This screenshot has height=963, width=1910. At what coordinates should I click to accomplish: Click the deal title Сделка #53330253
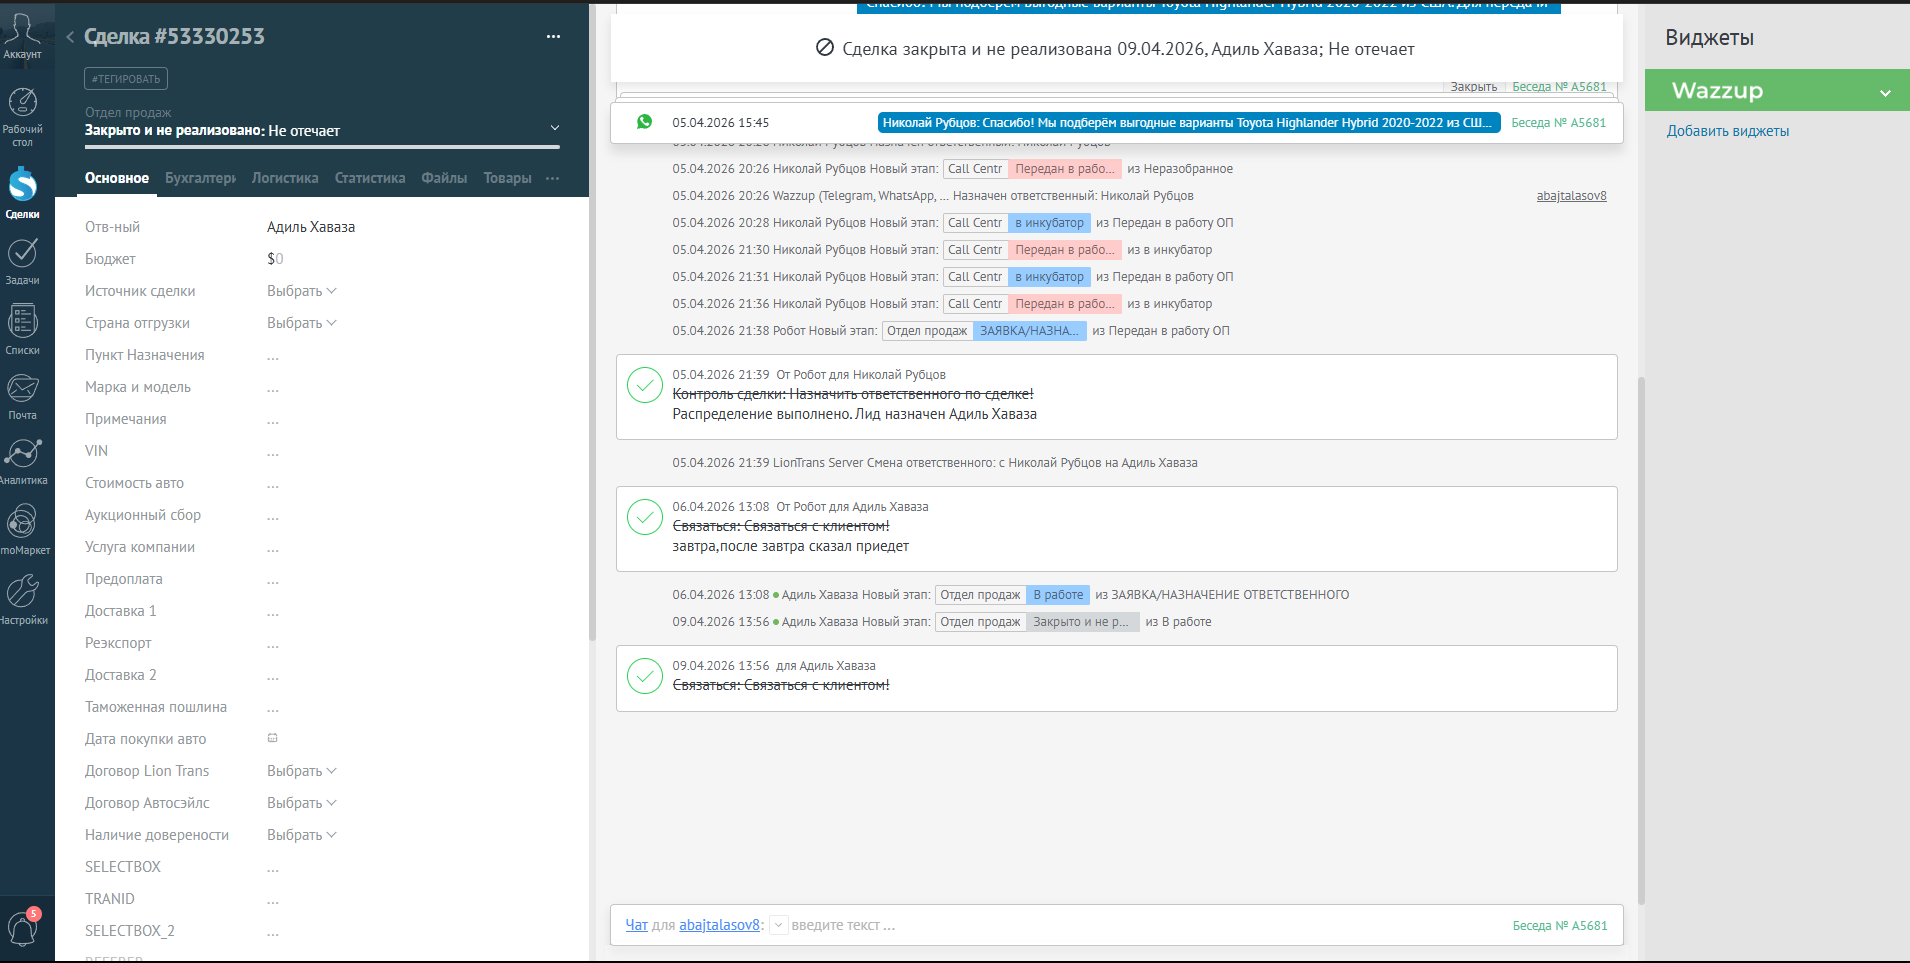click(174, 36)
